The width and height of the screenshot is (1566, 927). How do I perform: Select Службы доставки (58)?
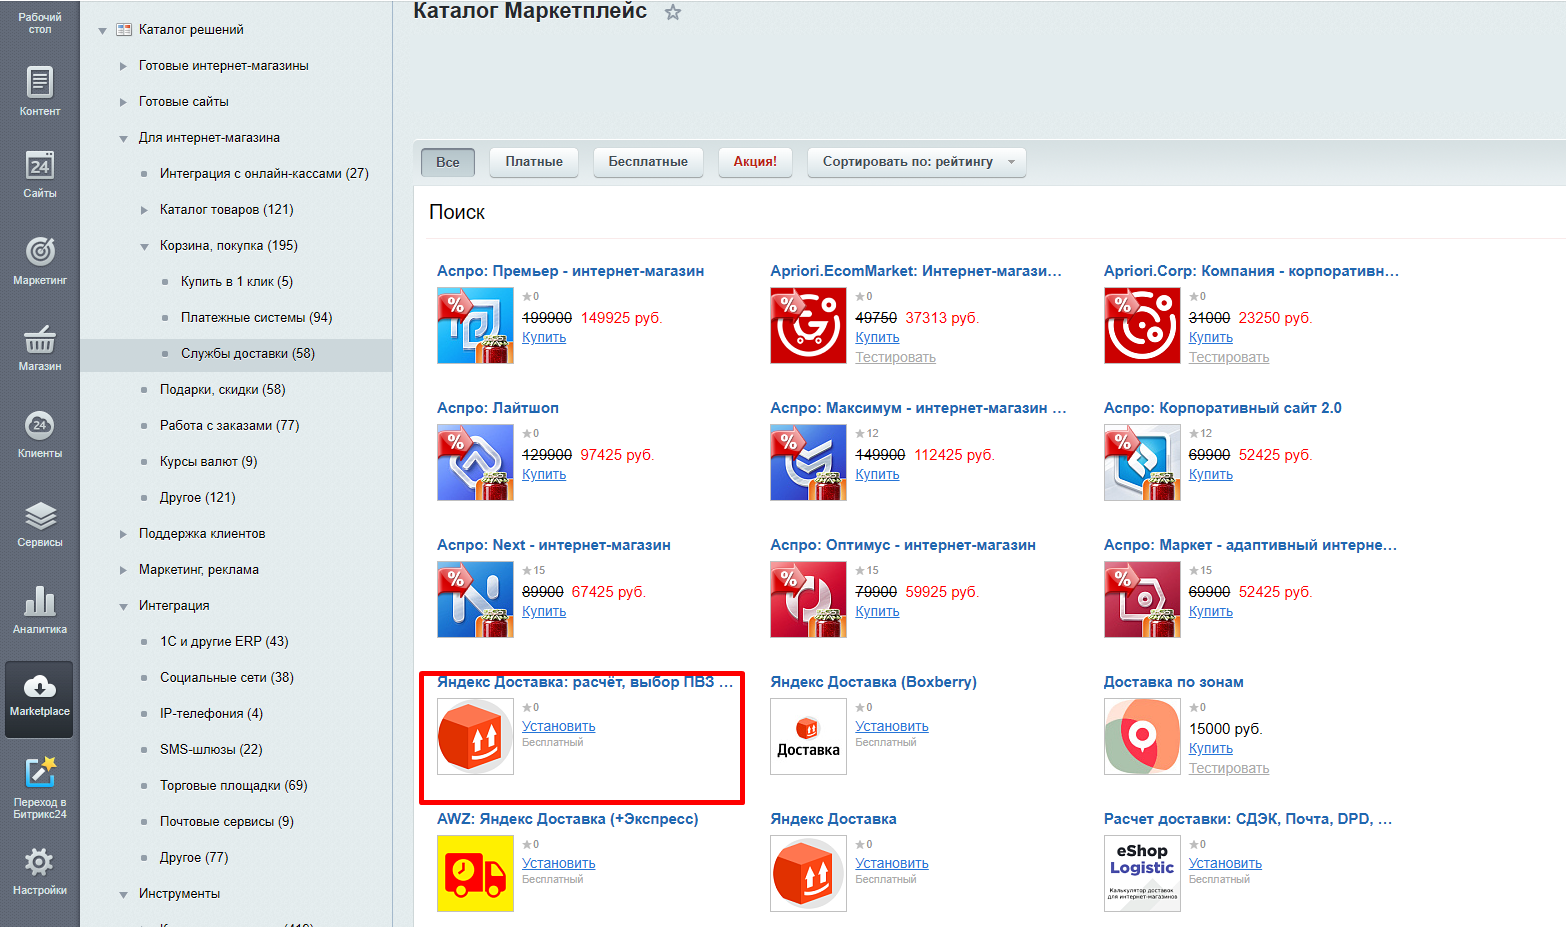click(248, 354)
